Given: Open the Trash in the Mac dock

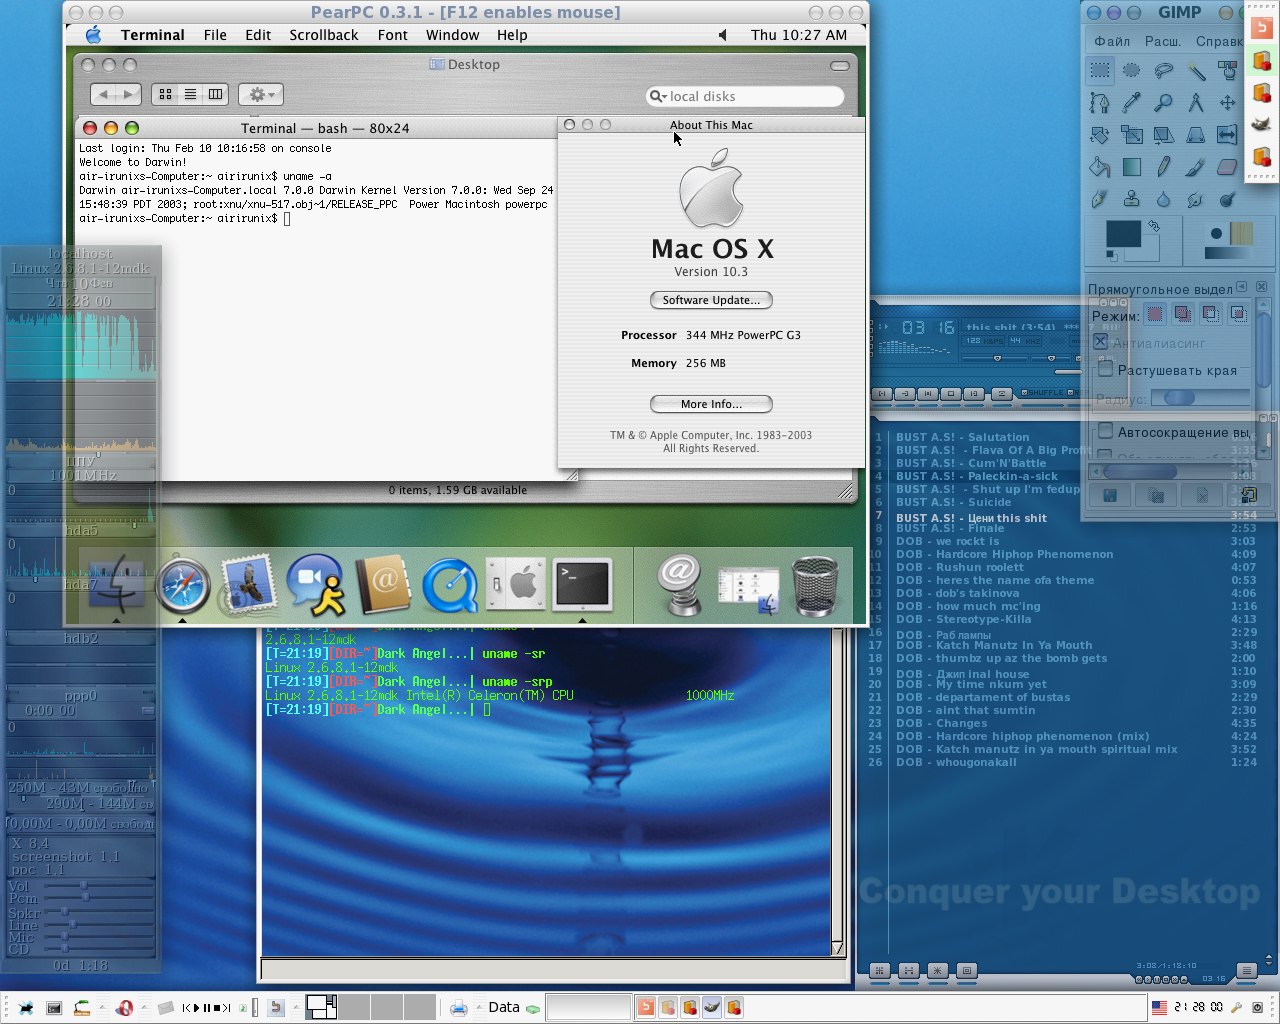Looking at the screenshot, I should click(x=815, y=586).
